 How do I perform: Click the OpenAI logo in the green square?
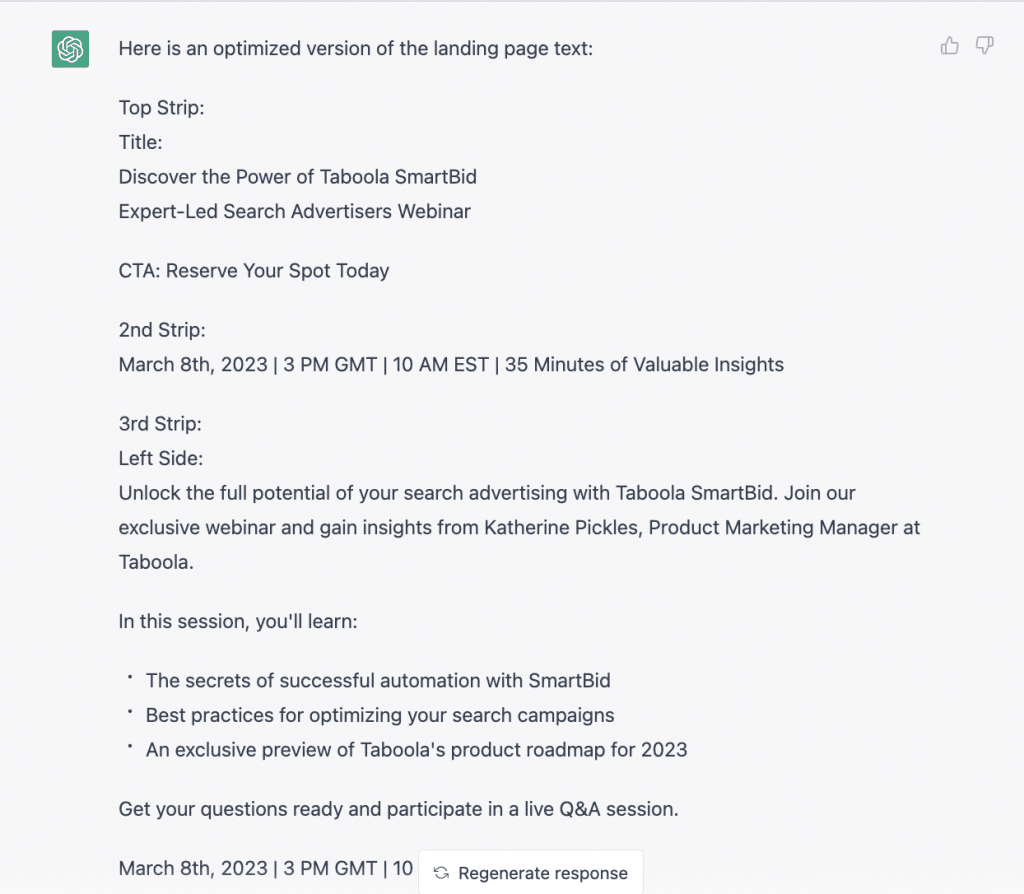(x=69, y=48)
